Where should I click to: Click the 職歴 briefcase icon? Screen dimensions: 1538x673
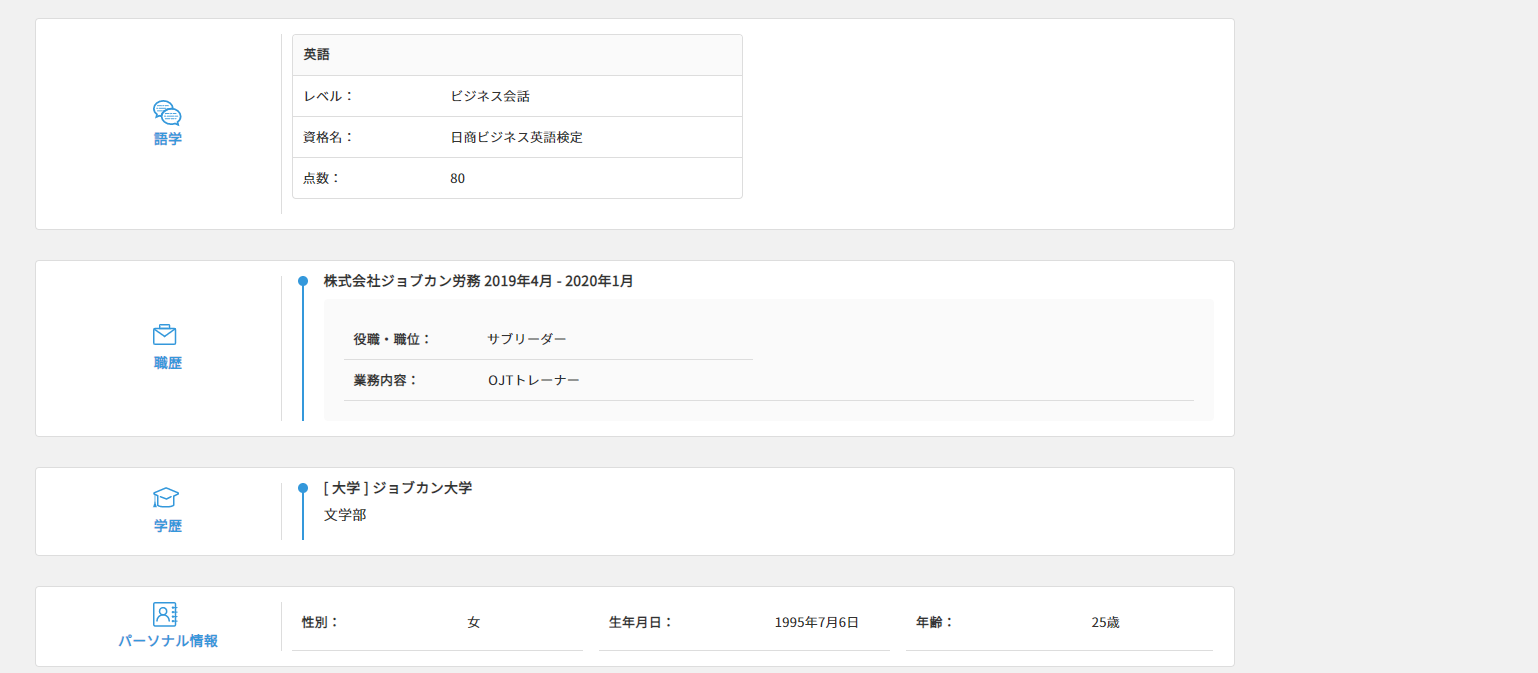(x=165, y=335)
